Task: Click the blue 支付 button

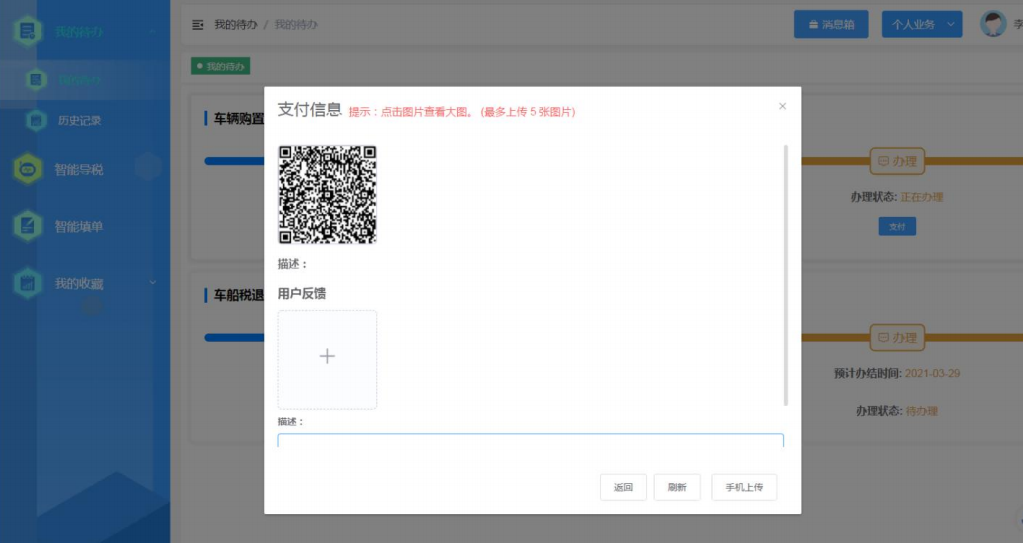Action: click(897, 226)
